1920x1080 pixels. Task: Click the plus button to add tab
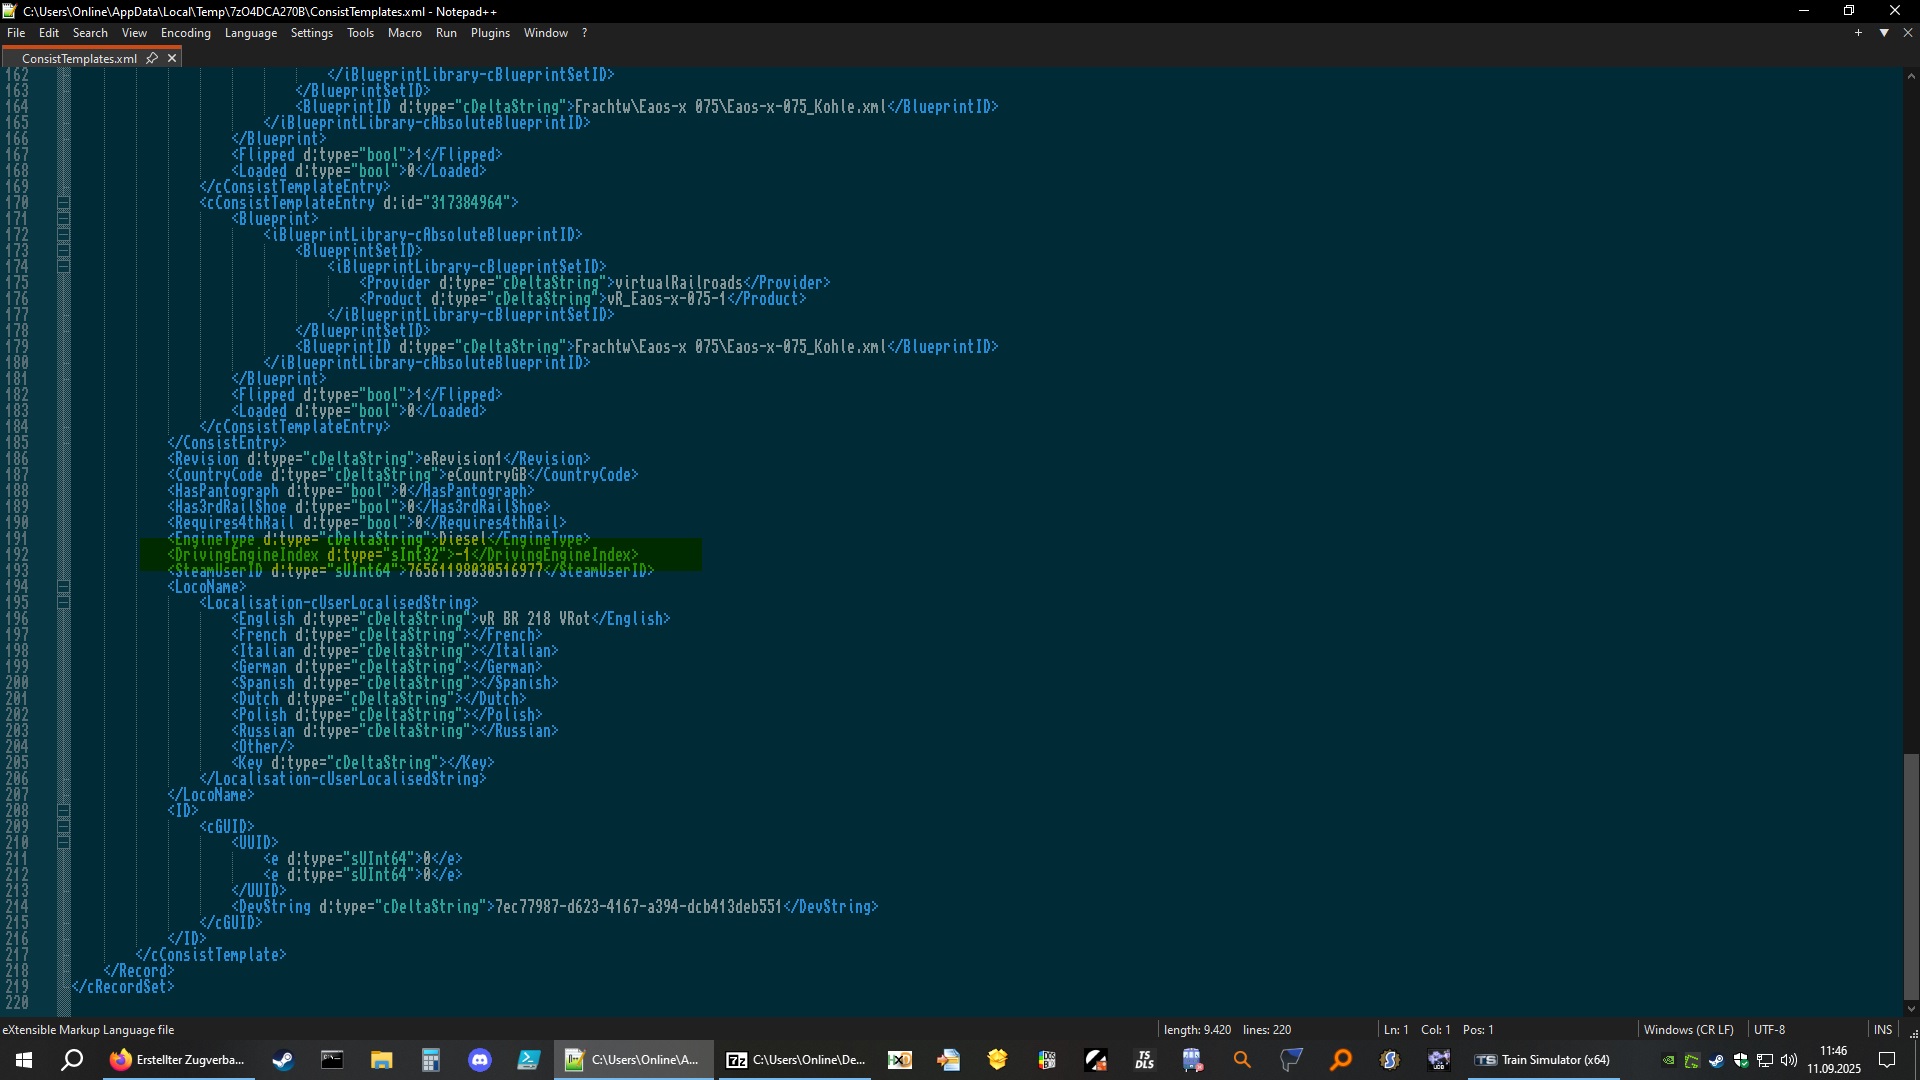click(x=1858, y=33)
